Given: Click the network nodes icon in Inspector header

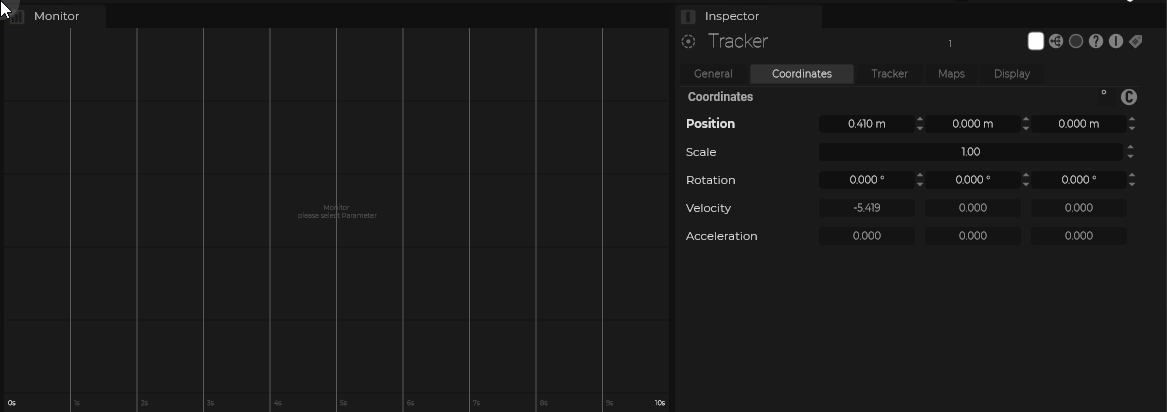Looking at the screenshot, I should 1056,41.
